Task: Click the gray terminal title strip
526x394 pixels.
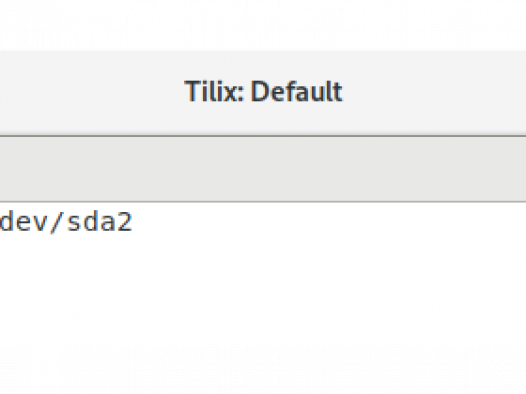Action: click(x=263, y=169)
